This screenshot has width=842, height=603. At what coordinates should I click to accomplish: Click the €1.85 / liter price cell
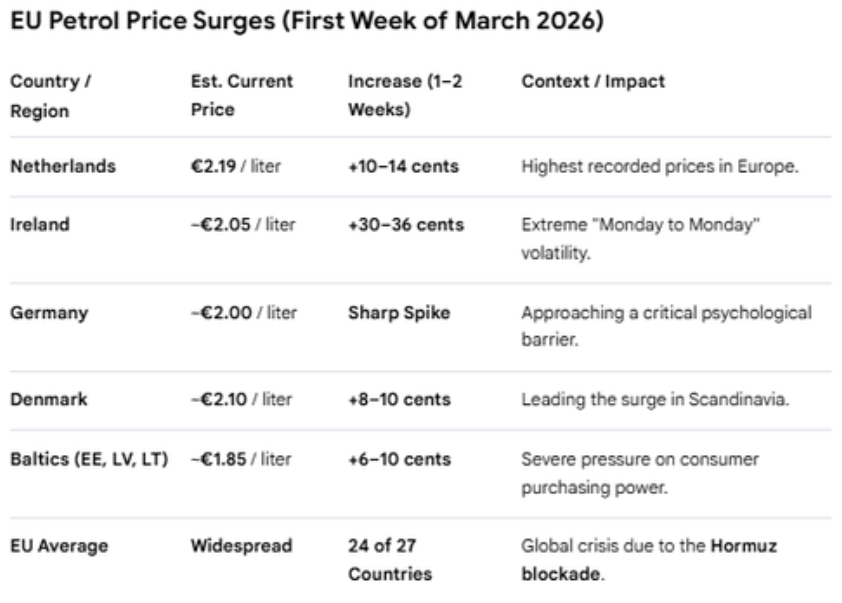241,459
